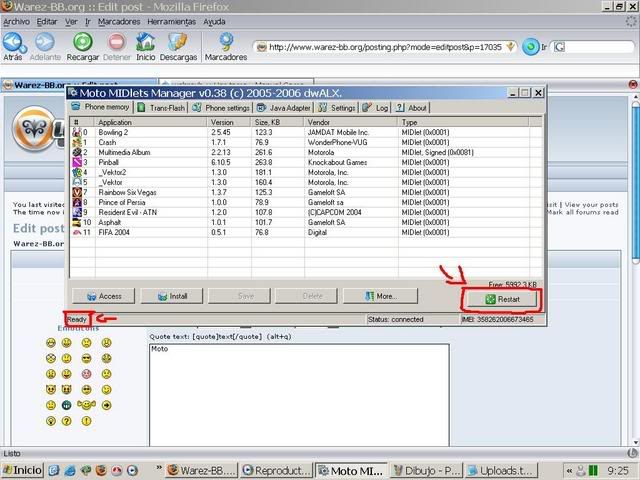Click the Delete button
Viewport: 640px width, 480px height.
[307, 296]
